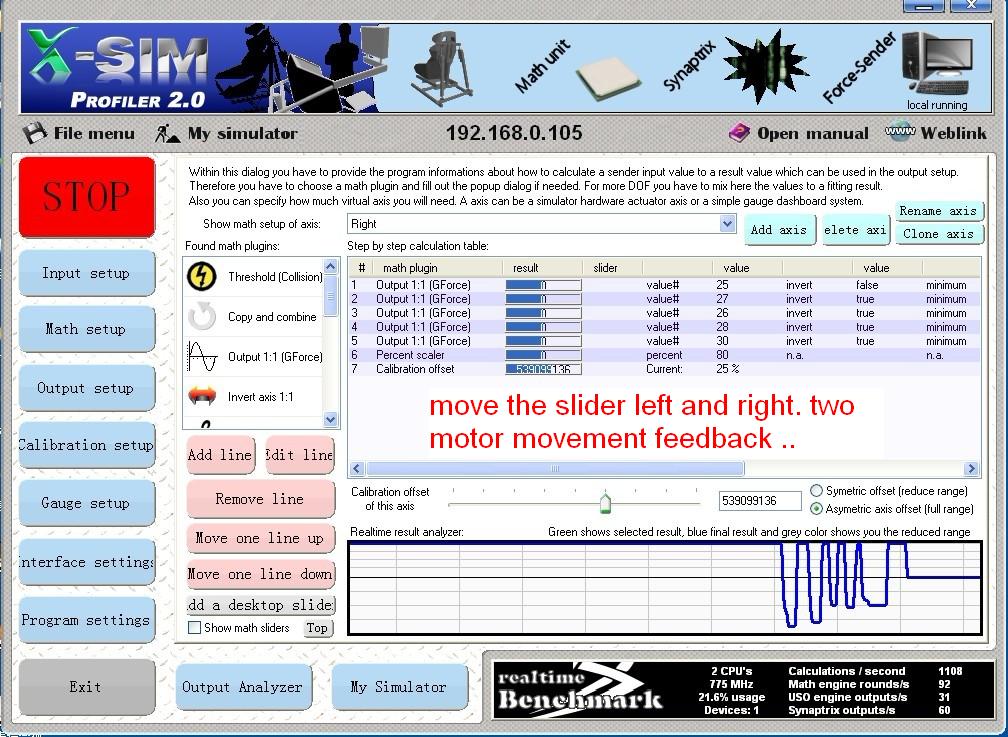The height and width of the screenshot is (737, 1008).
Task: Switch to the Math setup page
Action: [x=87, y=329]
